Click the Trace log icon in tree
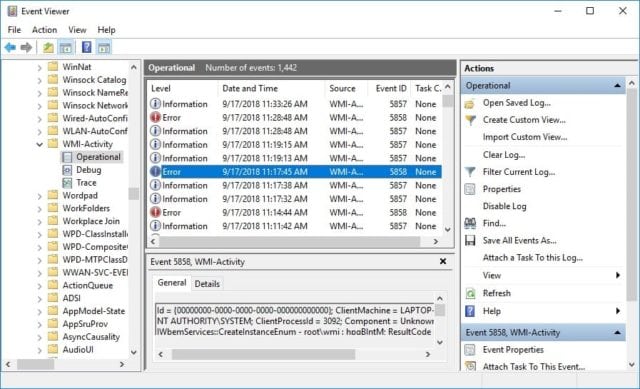This screenshot has height=389, width=640. tap(67, 183)
